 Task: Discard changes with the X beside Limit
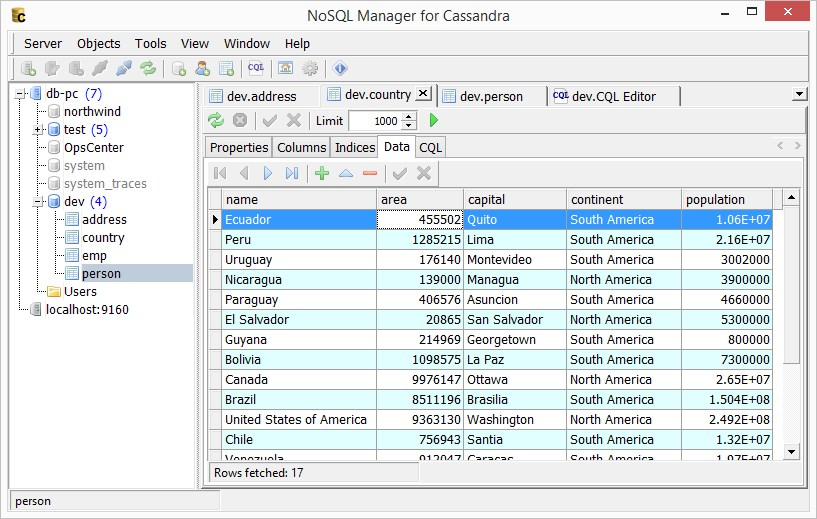(x=294, y=120)
